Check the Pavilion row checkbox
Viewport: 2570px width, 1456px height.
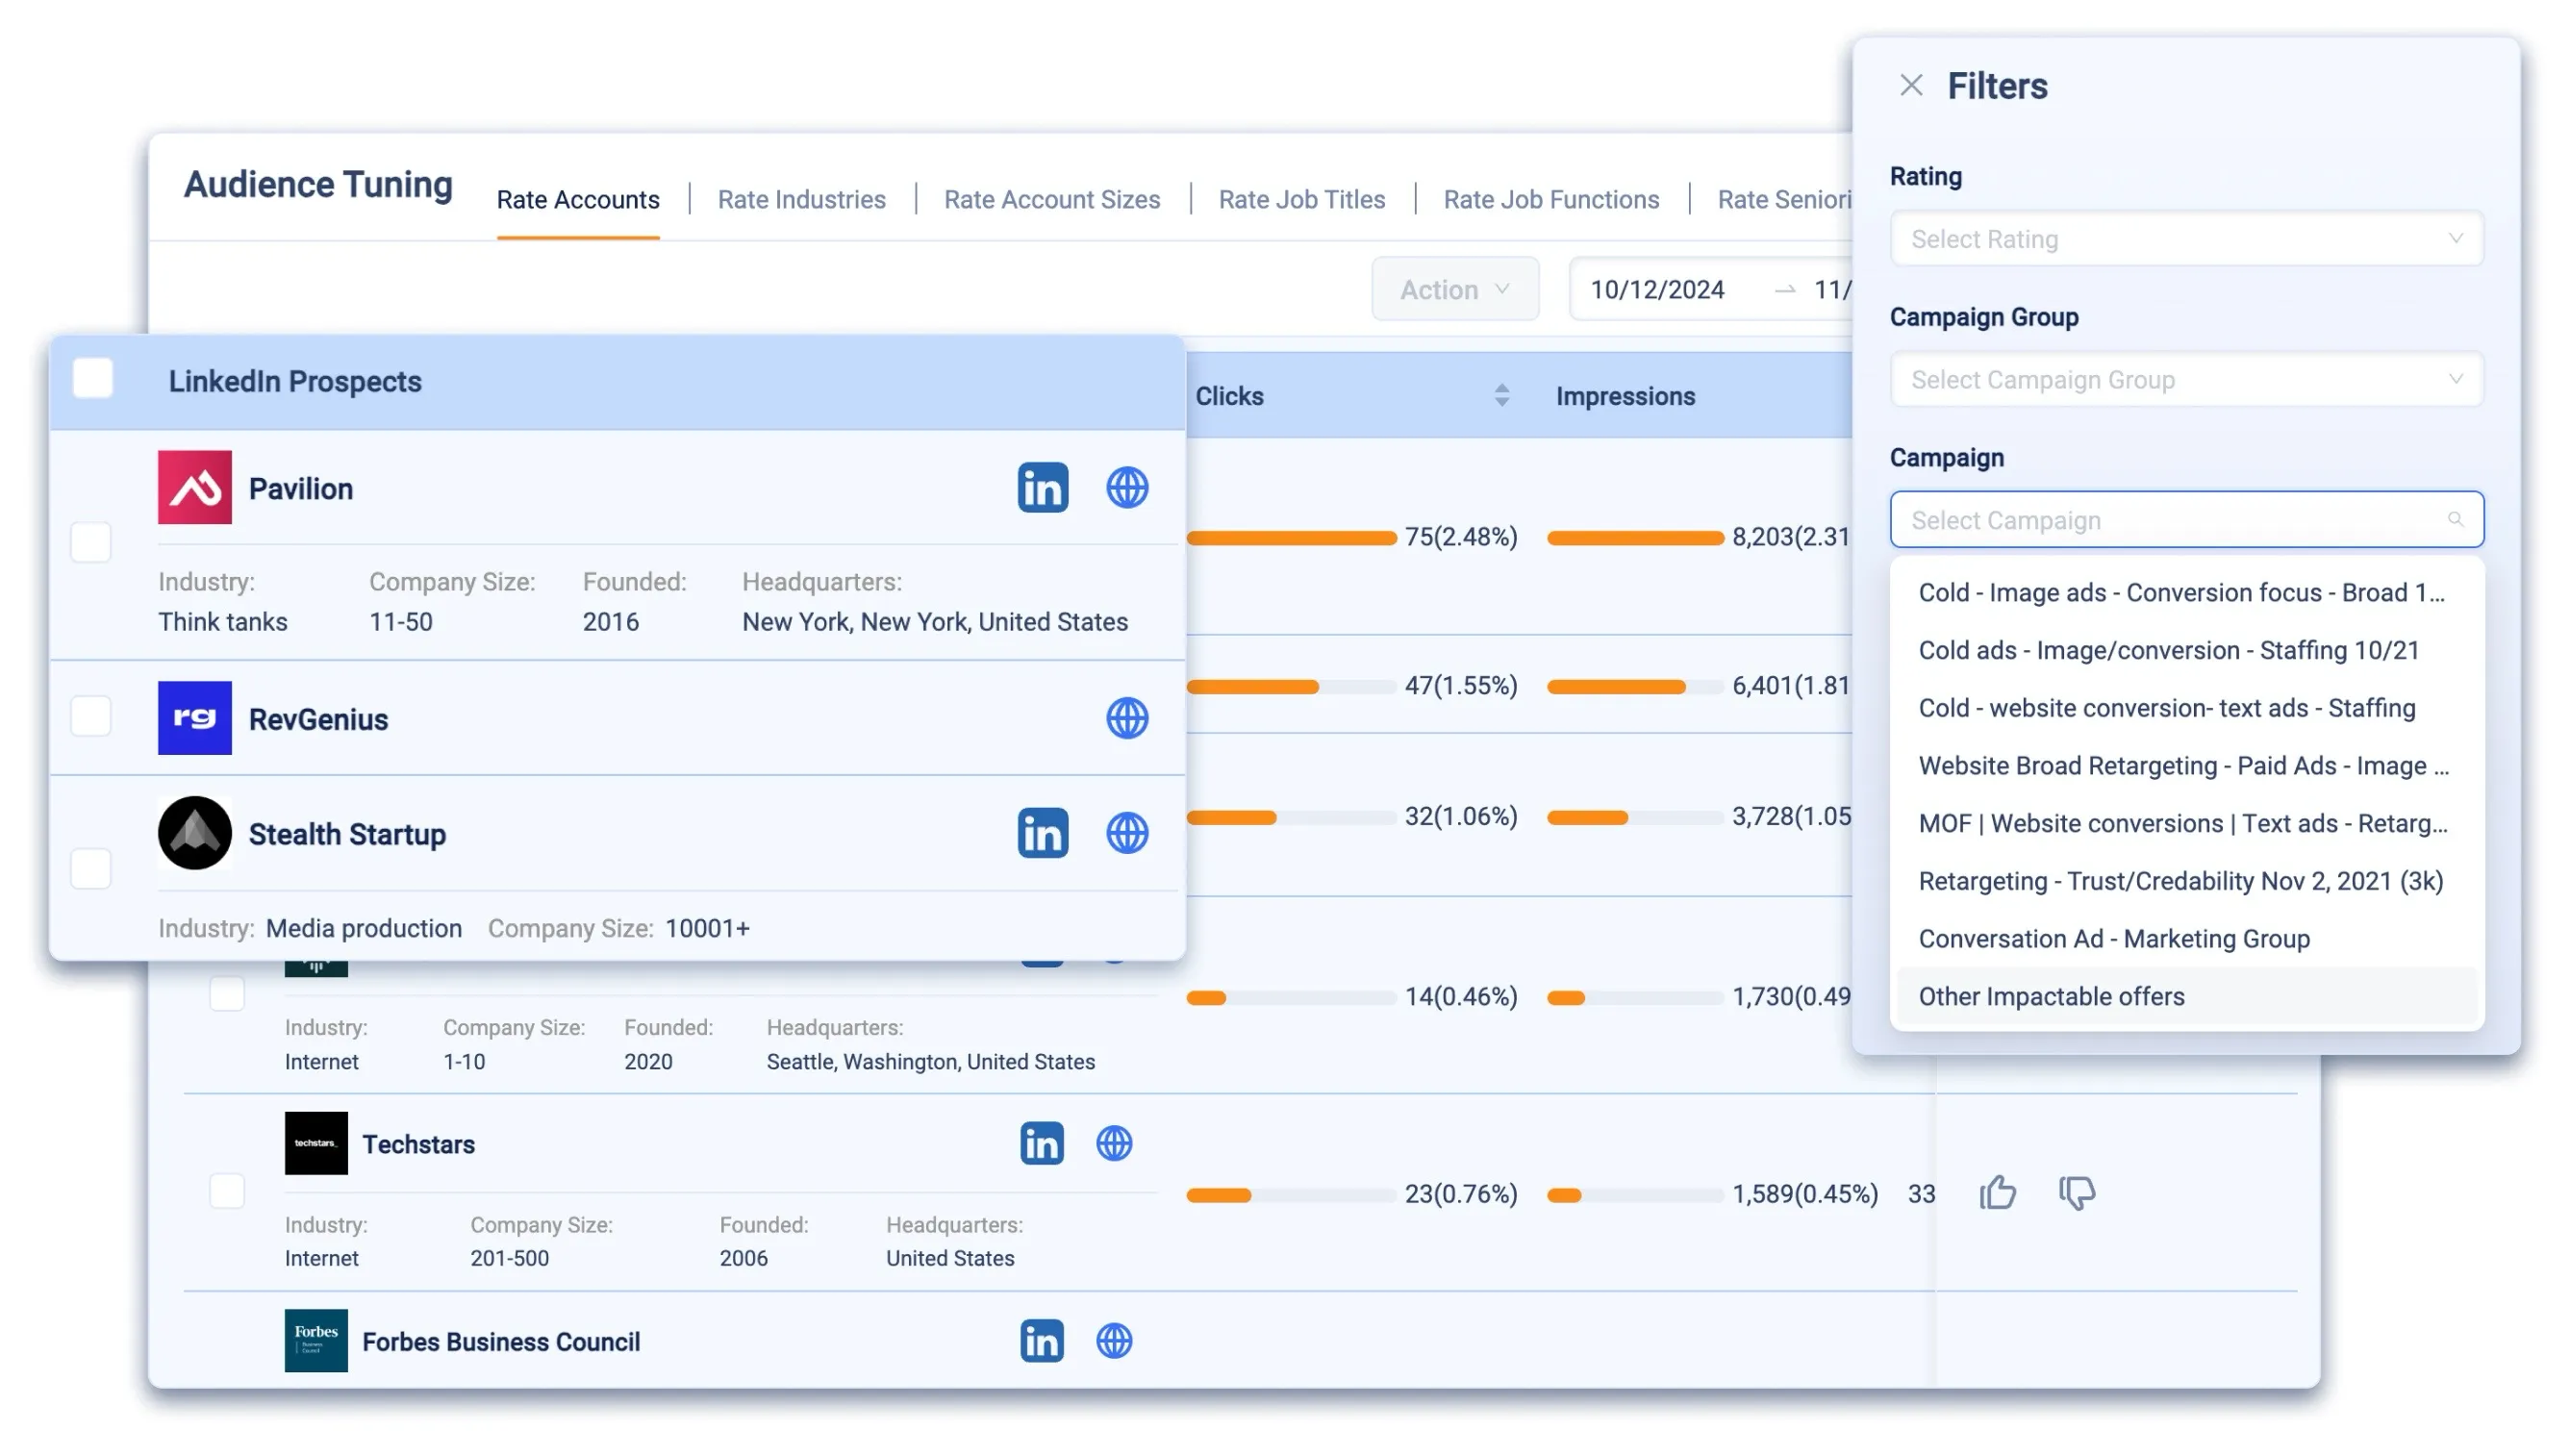(91, 543)
